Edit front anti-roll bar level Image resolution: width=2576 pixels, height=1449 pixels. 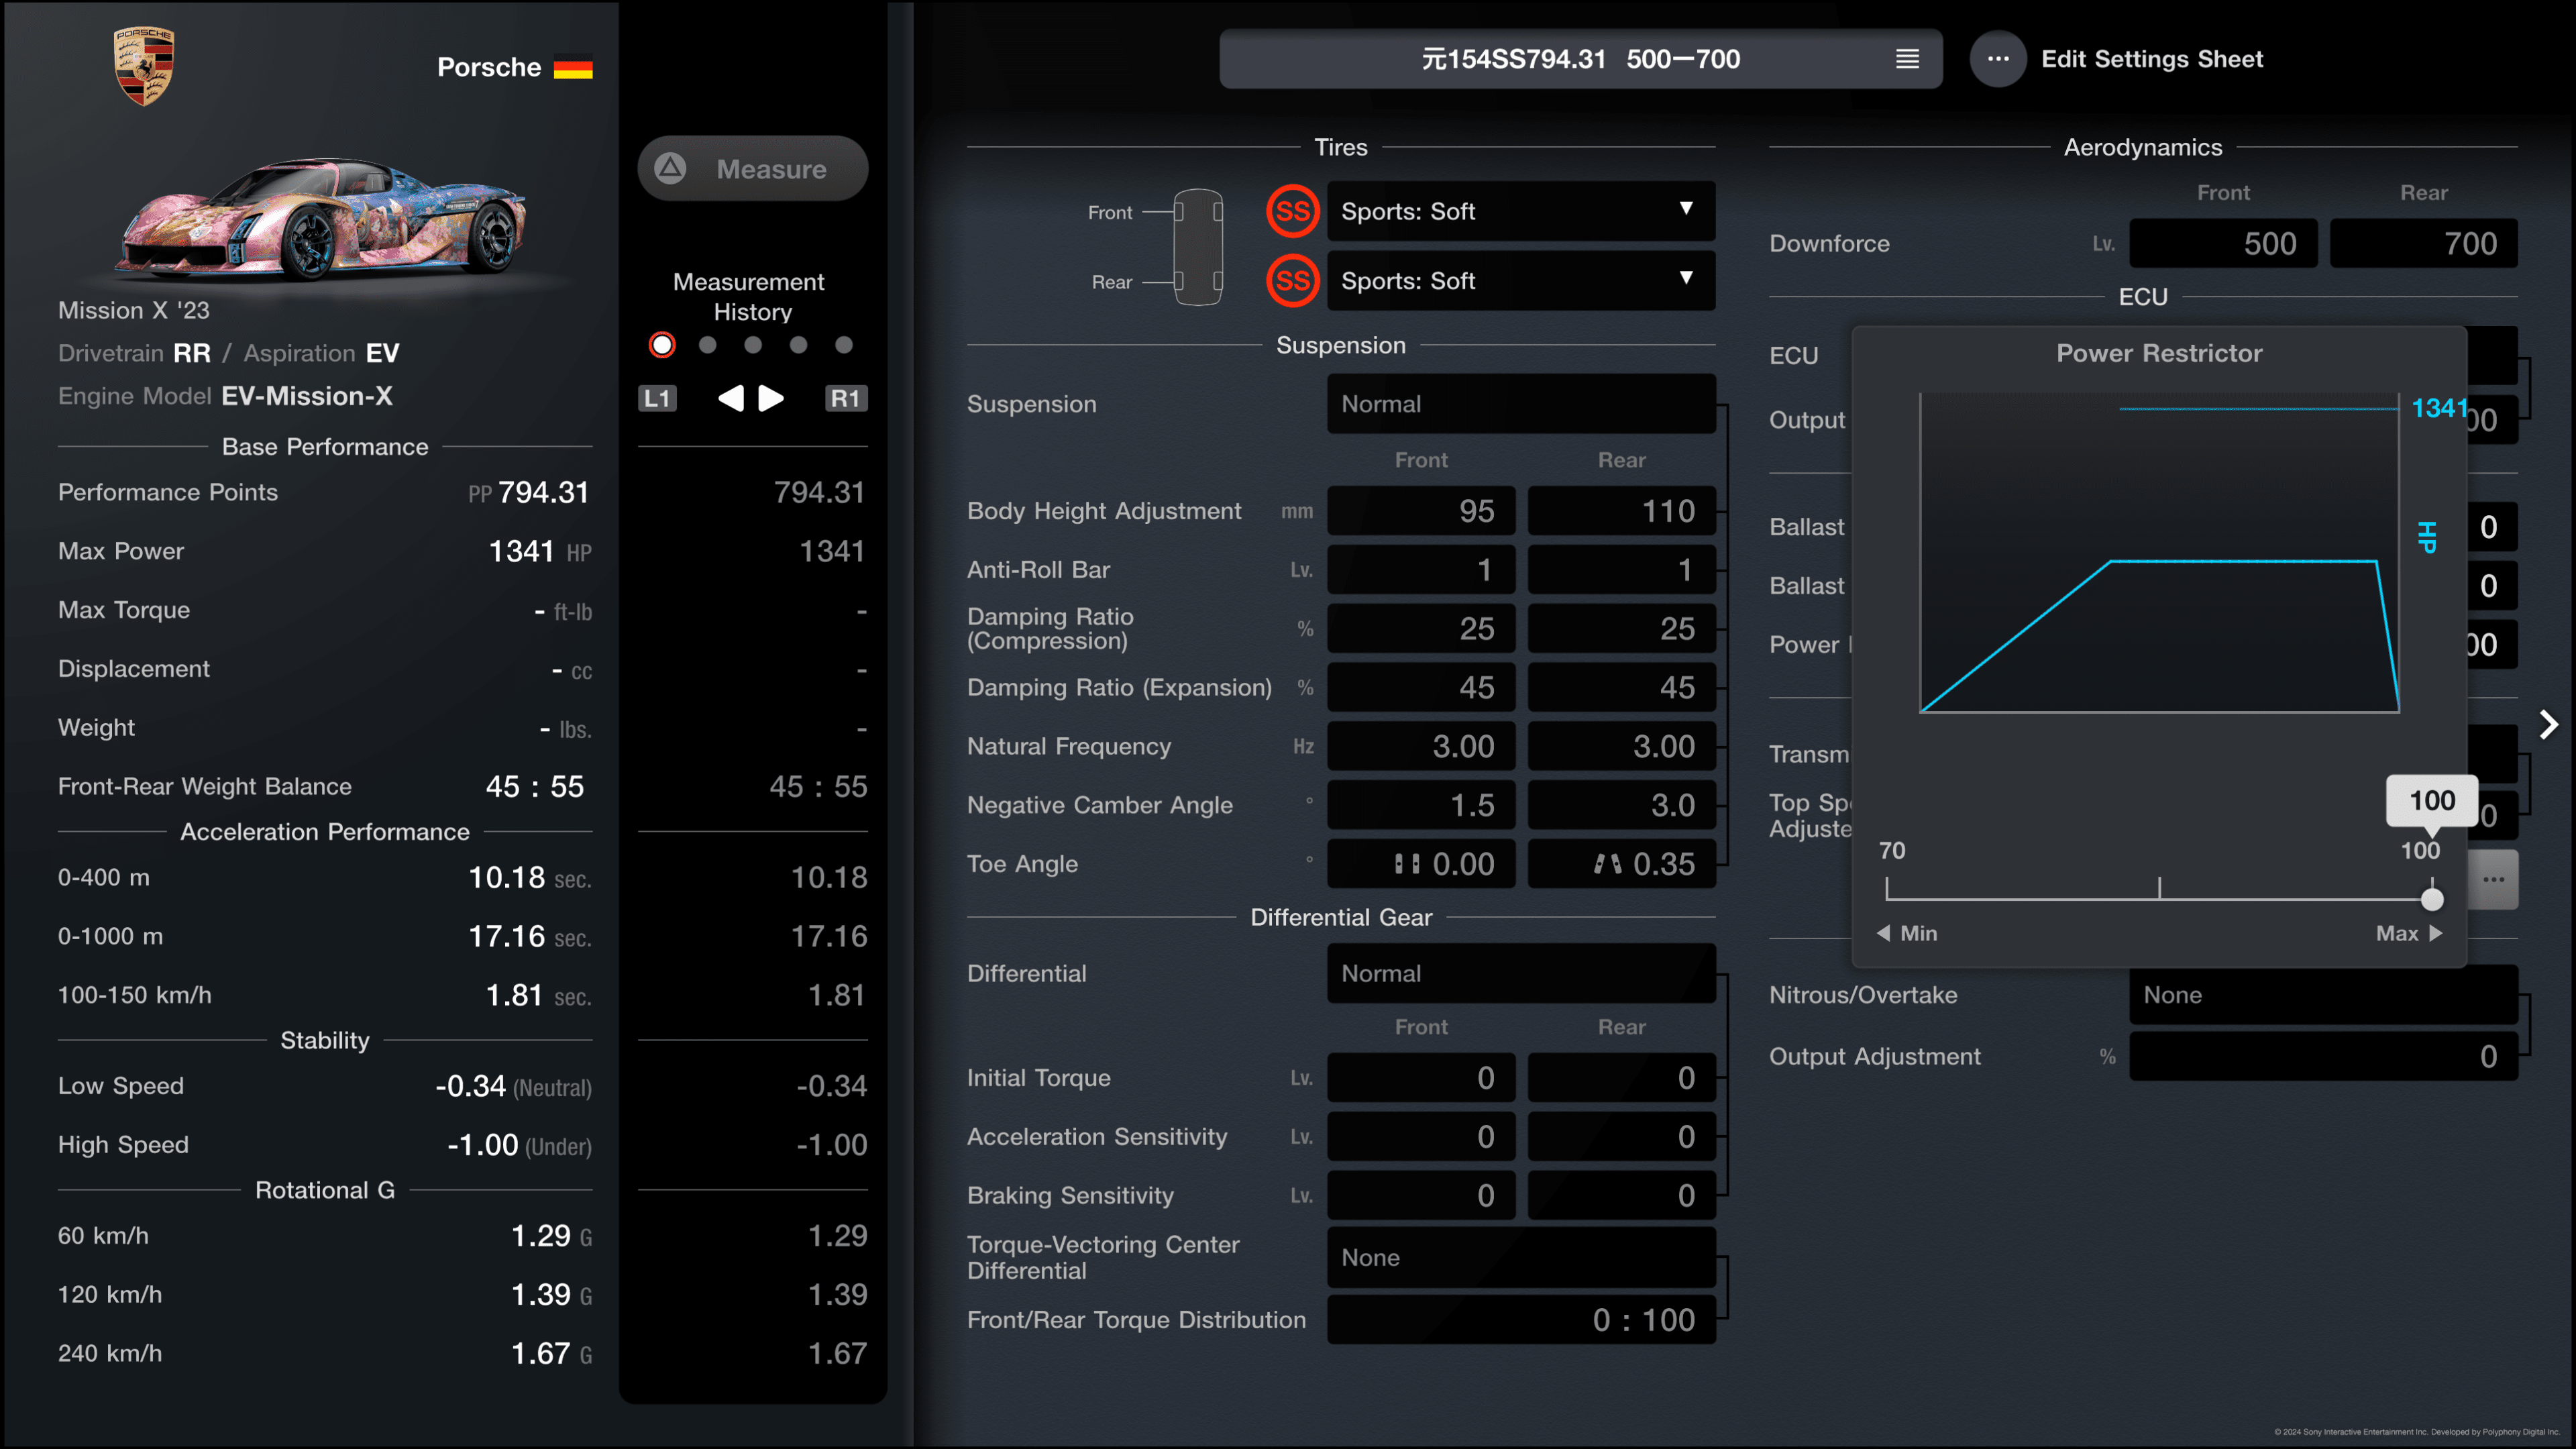point(1421,570)
